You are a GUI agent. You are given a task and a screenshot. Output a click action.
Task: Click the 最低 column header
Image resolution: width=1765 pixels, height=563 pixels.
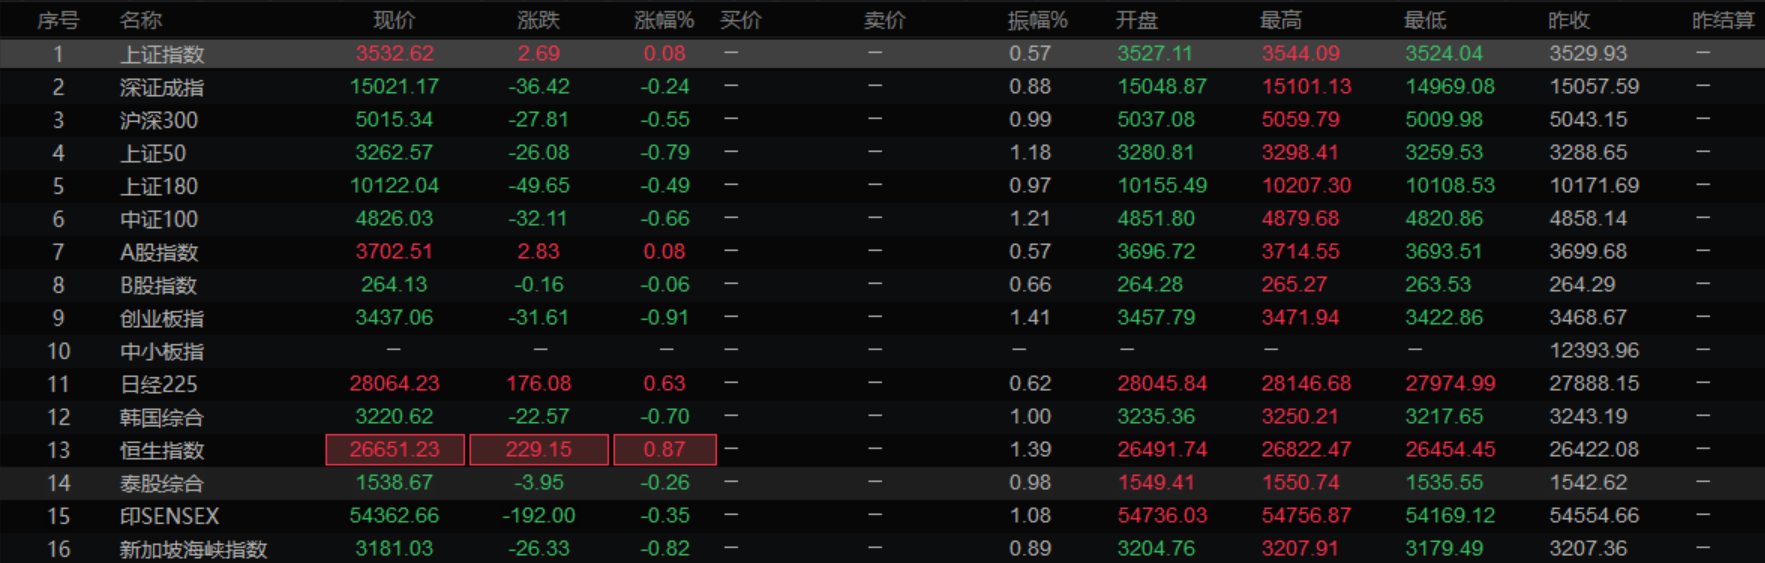tap(1425, 20)
